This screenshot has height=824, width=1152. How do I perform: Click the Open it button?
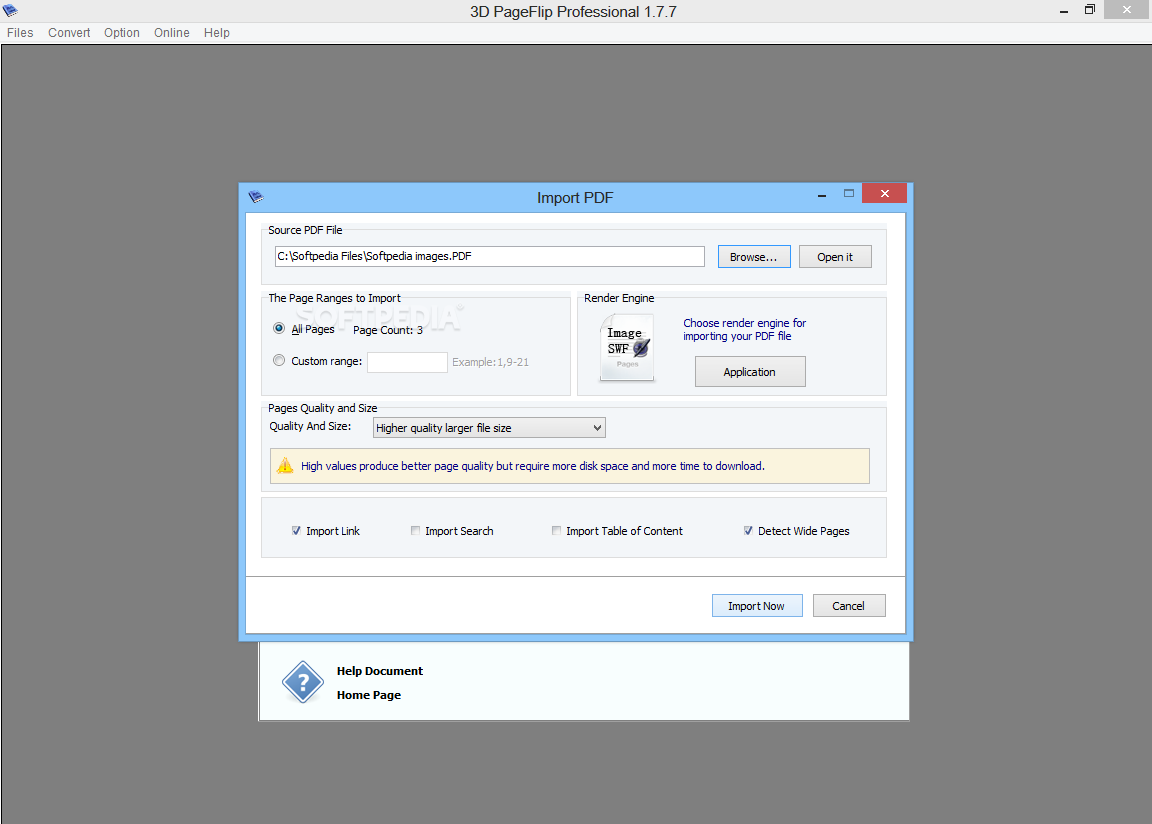point(835,257)
